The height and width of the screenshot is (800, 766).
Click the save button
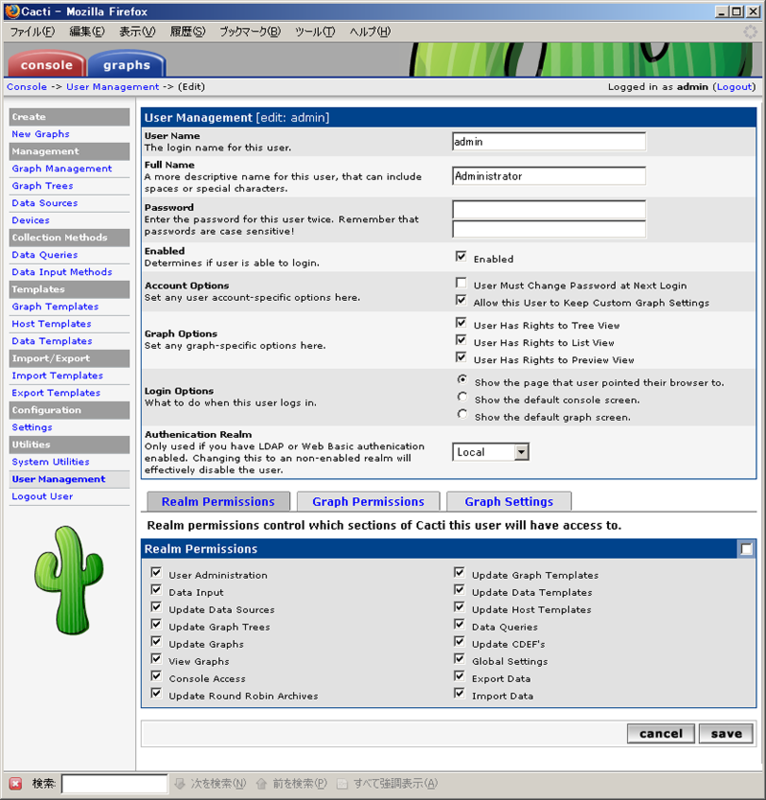coord(726,733)
